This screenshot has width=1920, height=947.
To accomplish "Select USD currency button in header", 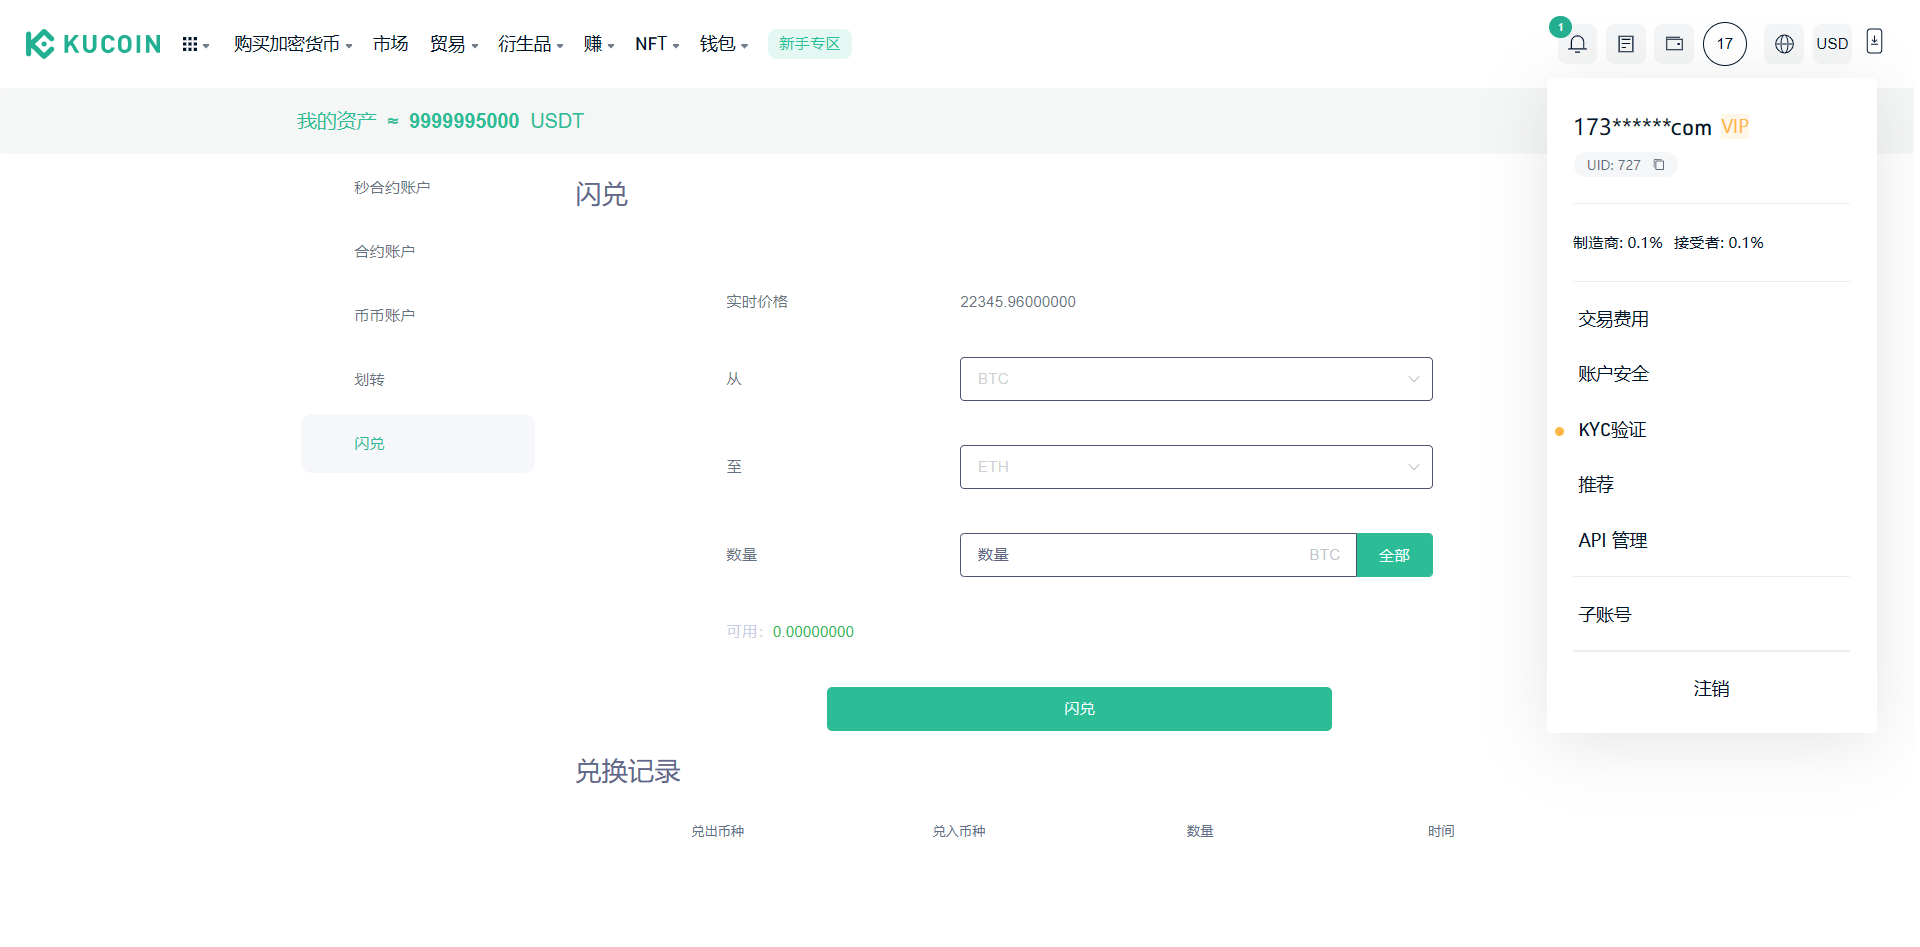I will (1832, 44).
